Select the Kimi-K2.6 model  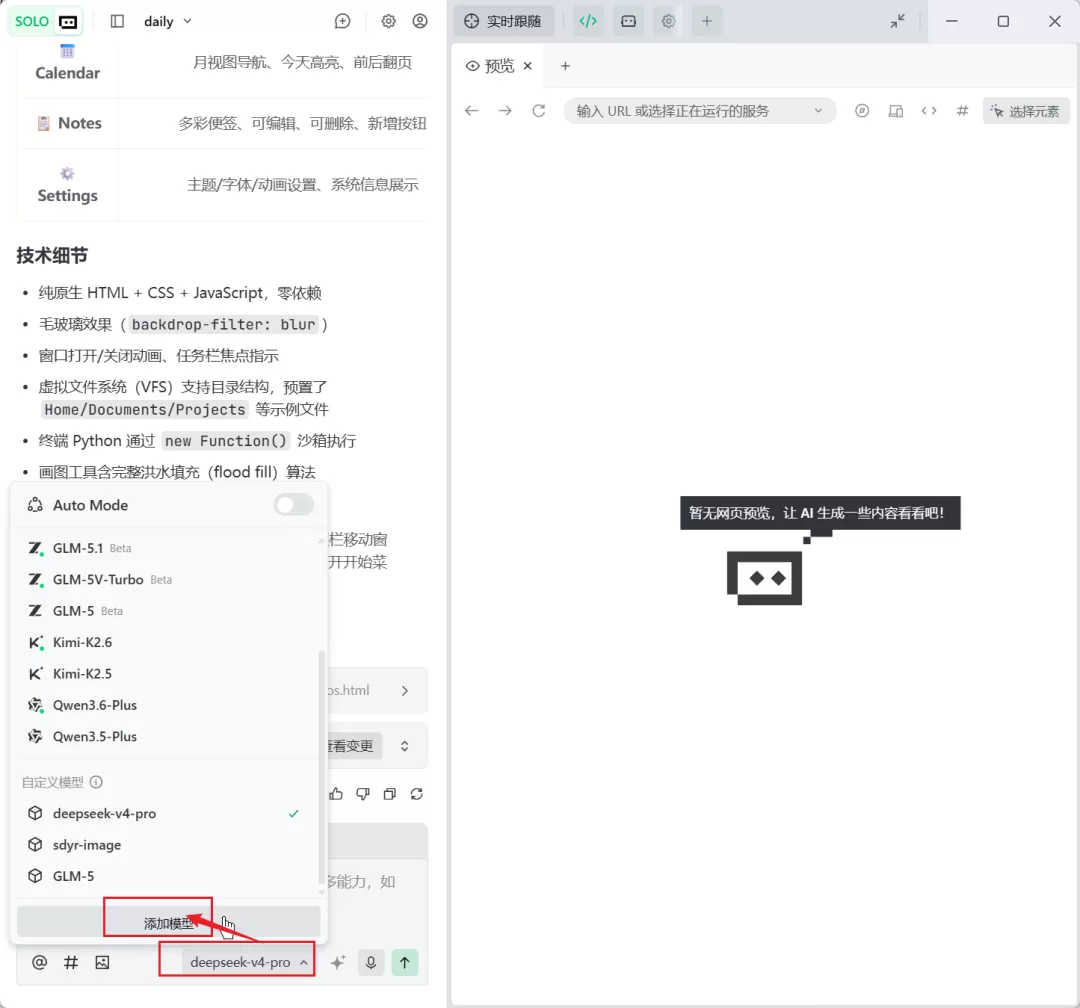(165, 642)
